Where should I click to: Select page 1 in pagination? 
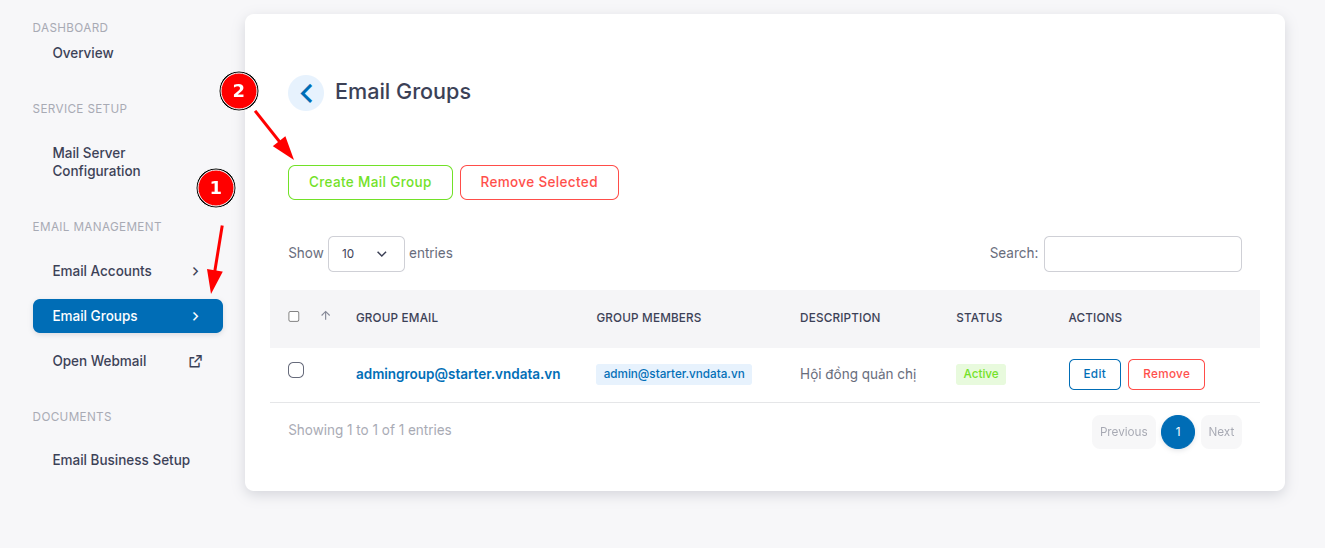pos(1178,432)
